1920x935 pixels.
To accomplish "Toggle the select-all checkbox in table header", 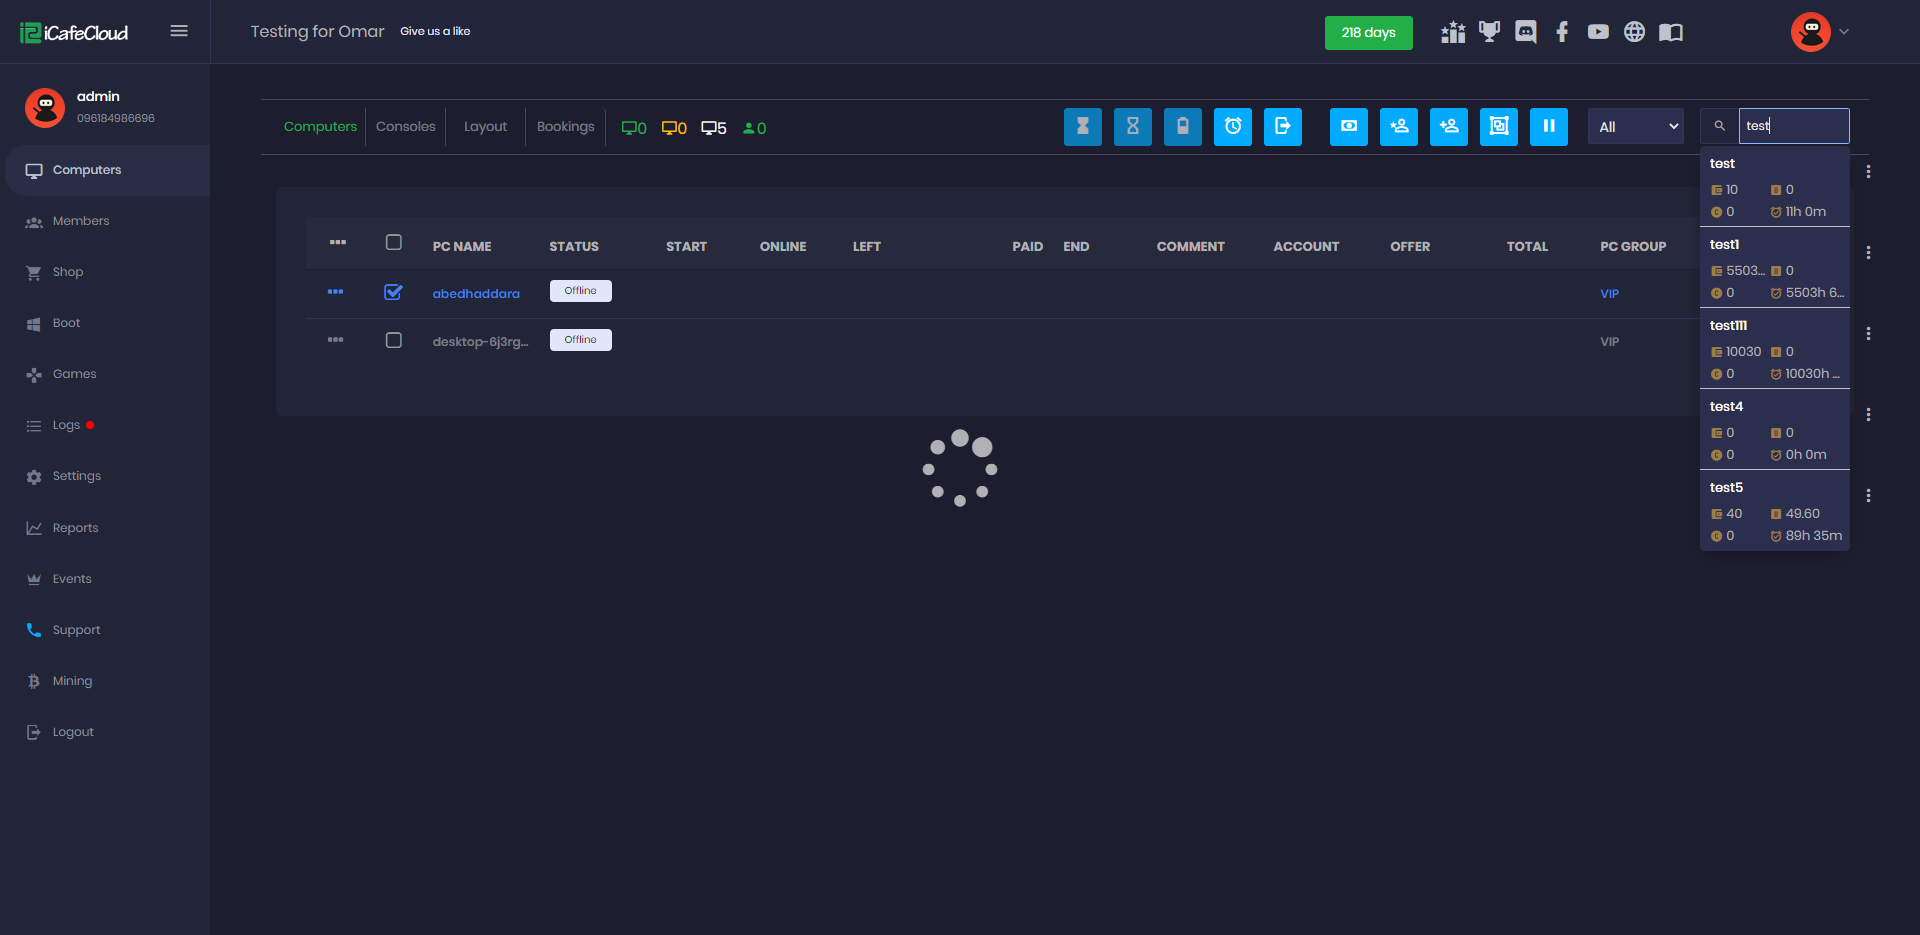I will [x=393, y=243].
